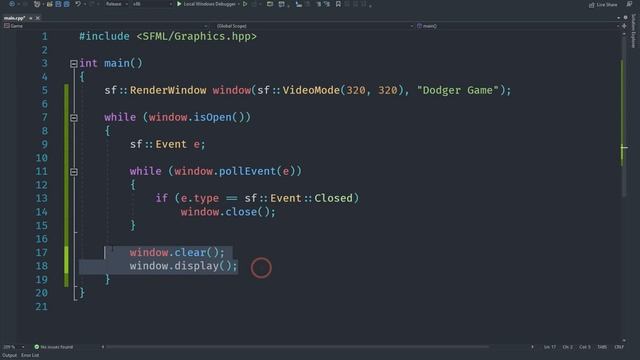Open the Error List tab
Image resolution: width=640 pixels, height=360 pixels.
pyautogui.click(x=30, y=356)
